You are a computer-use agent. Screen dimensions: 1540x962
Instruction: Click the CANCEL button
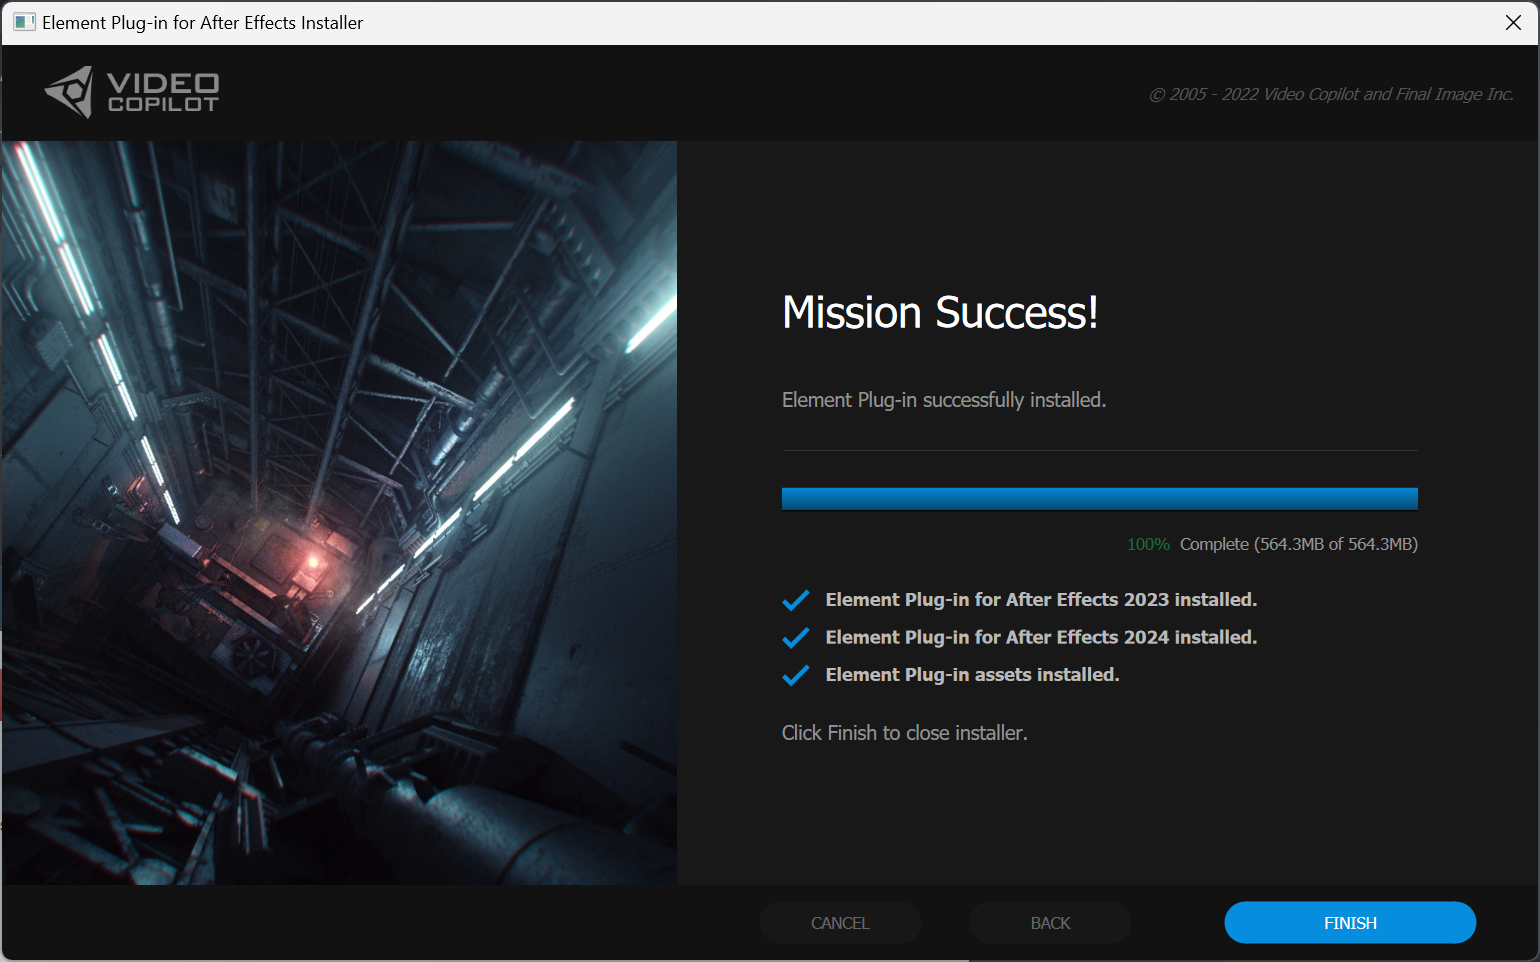pyautogui.click(x=840, y=922)
